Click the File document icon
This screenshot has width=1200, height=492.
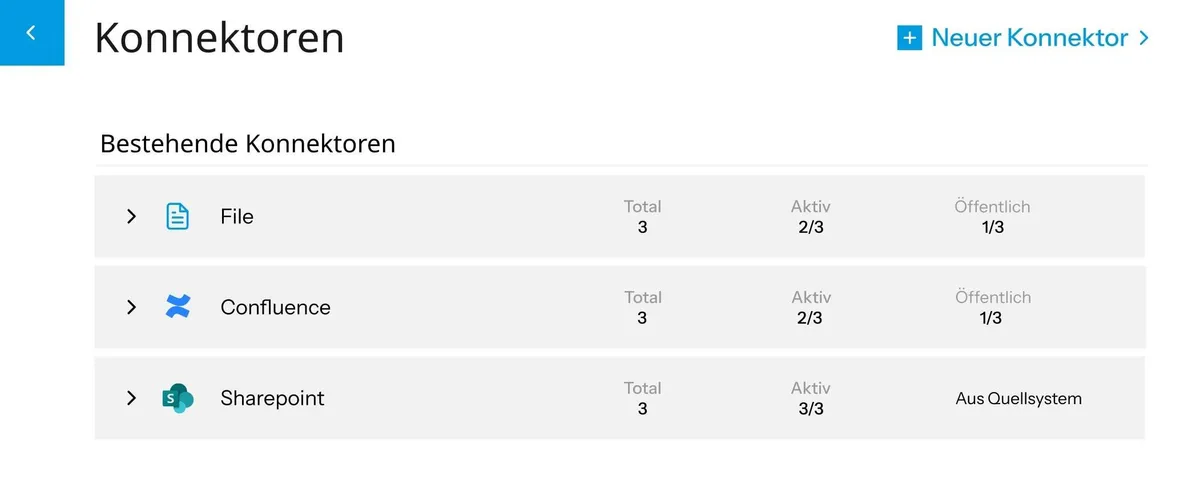177,216
